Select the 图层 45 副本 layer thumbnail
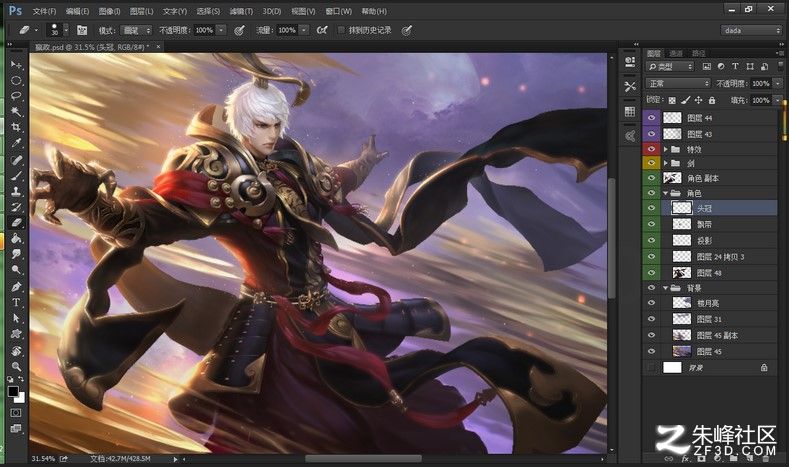Viewport: 789px width, 467px height. coord(682,335)
